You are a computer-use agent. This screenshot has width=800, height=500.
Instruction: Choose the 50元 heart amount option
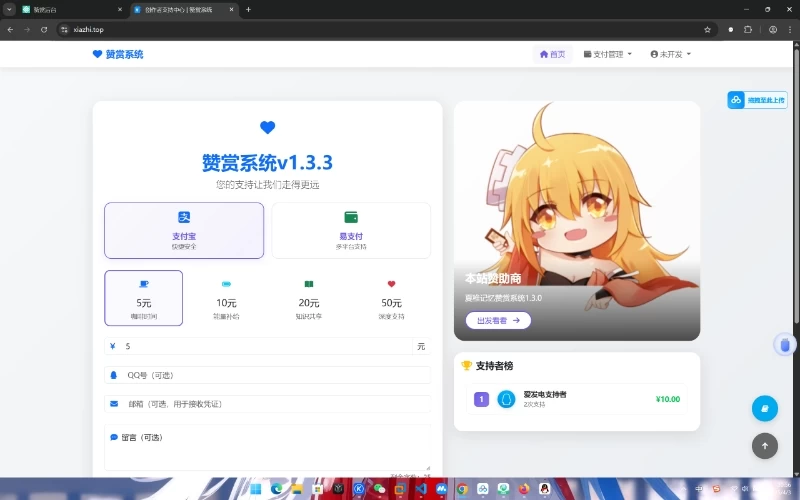pos(391,297)
